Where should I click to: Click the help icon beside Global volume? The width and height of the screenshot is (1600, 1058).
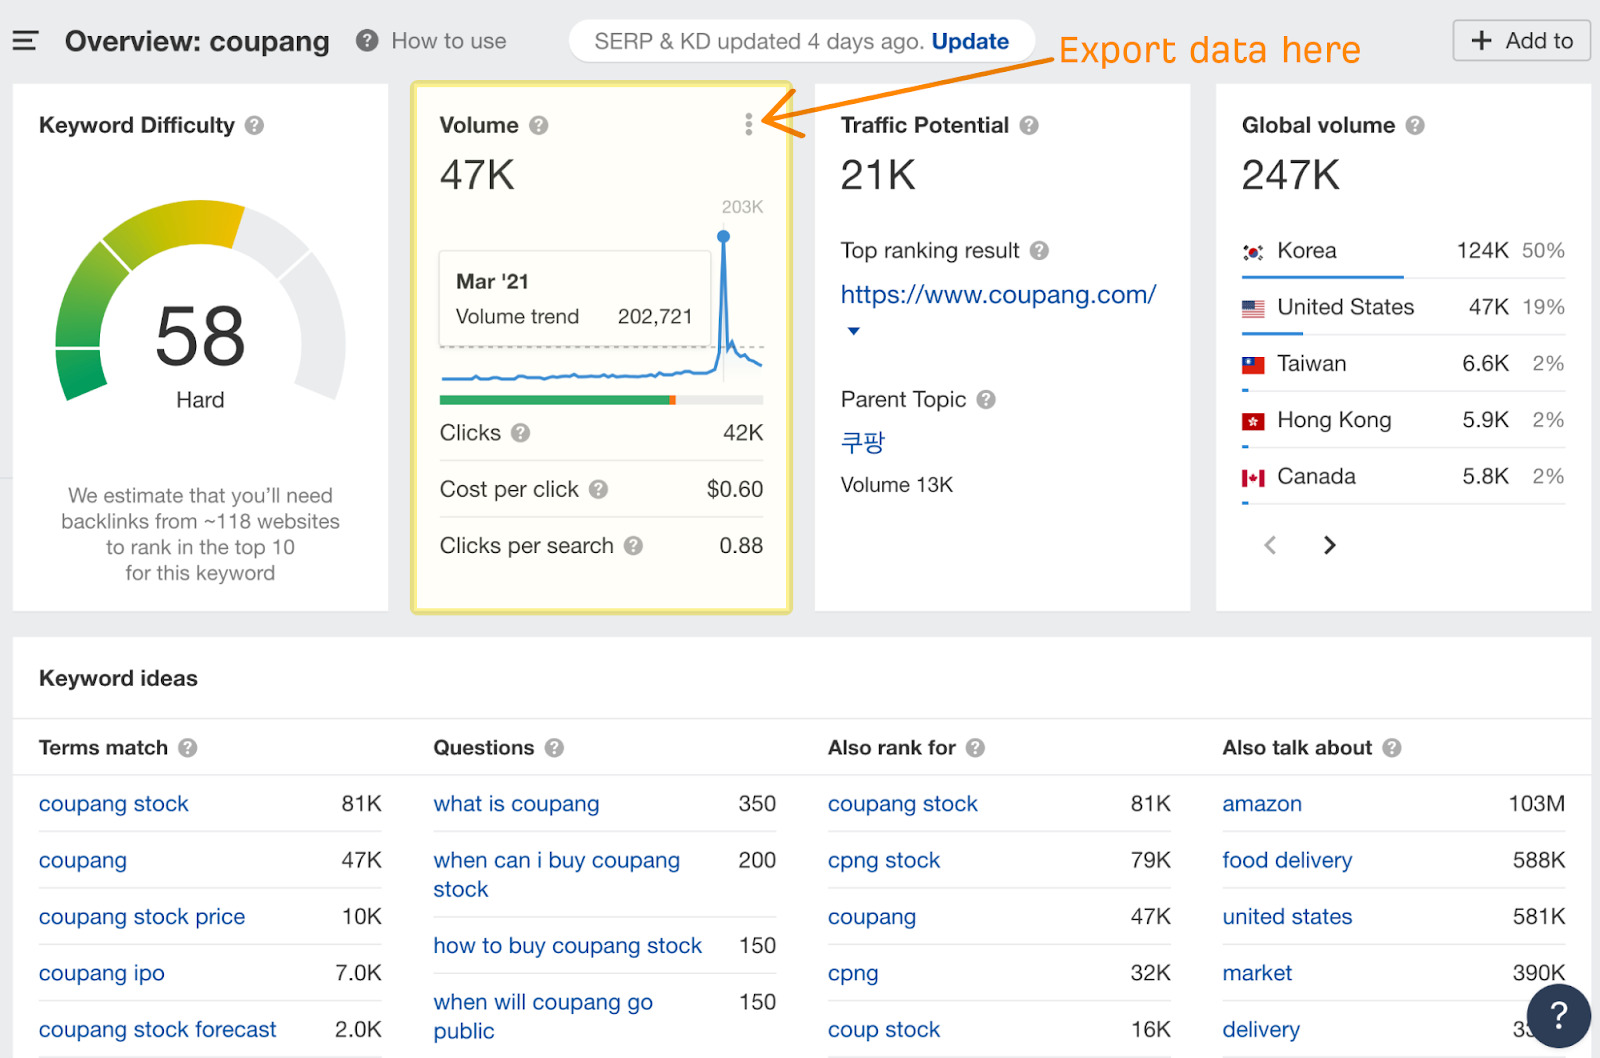pos(1415,126)
